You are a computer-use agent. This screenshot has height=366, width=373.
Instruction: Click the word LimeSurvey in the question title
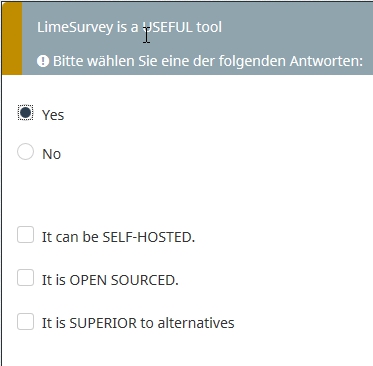75,27
